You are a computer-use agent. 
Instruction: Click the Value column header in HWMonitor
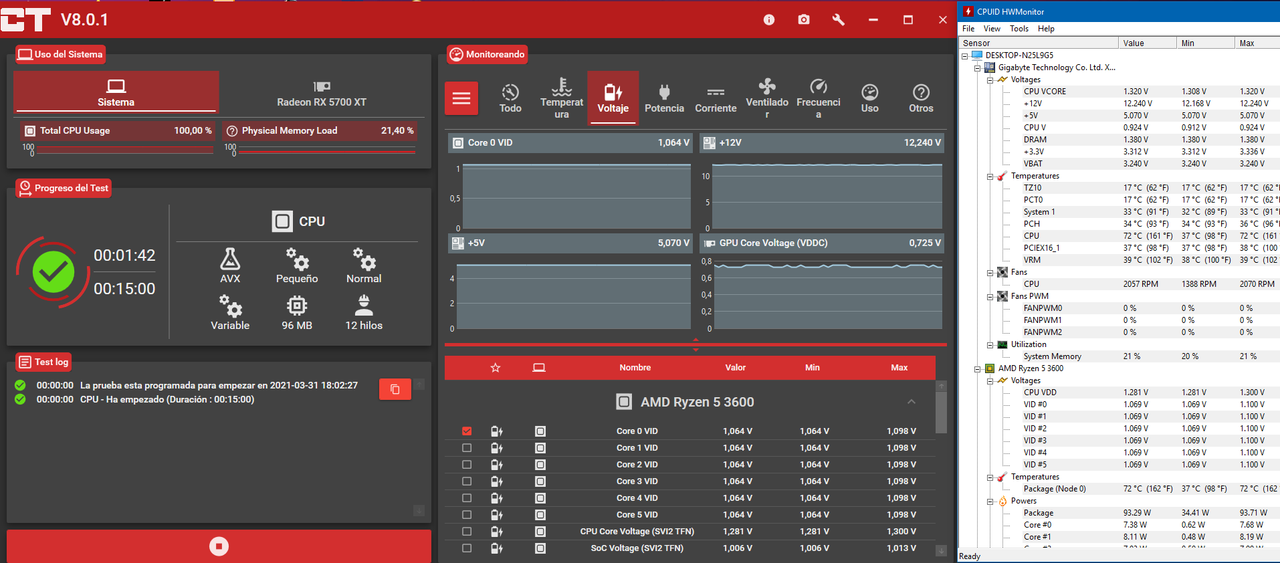pos(1149,43)
